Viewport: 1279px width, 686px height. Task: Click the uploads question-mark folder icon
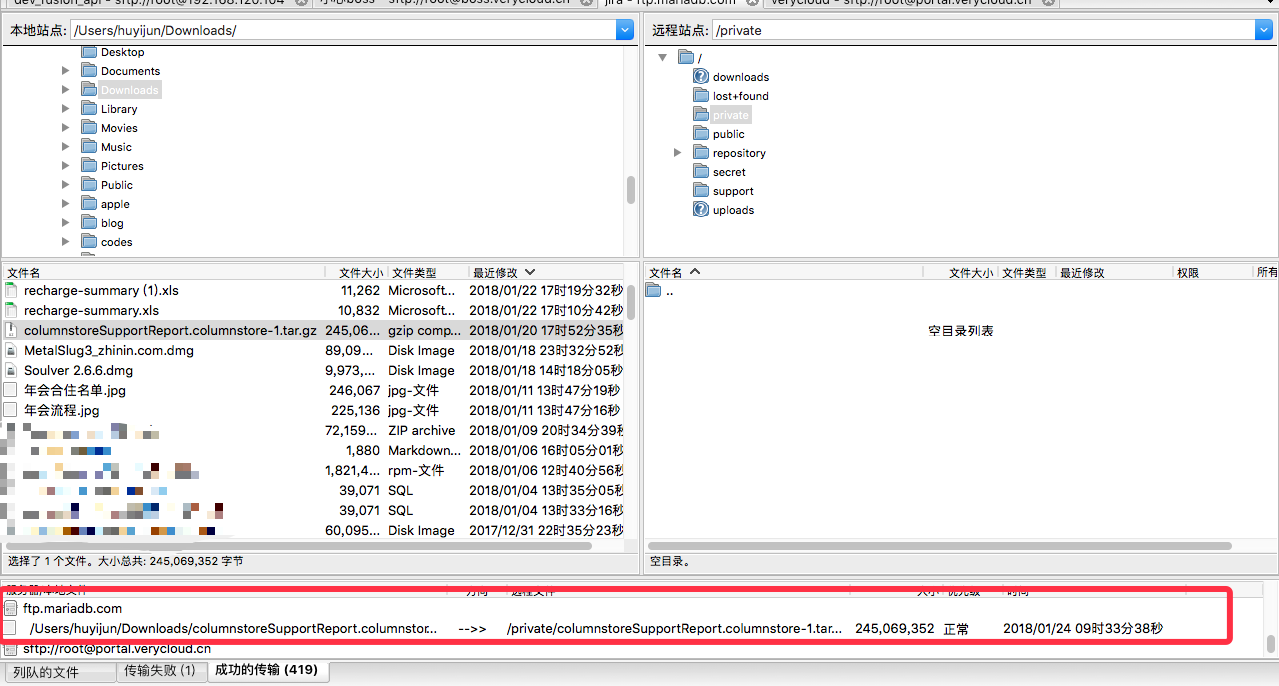[701, 210]
